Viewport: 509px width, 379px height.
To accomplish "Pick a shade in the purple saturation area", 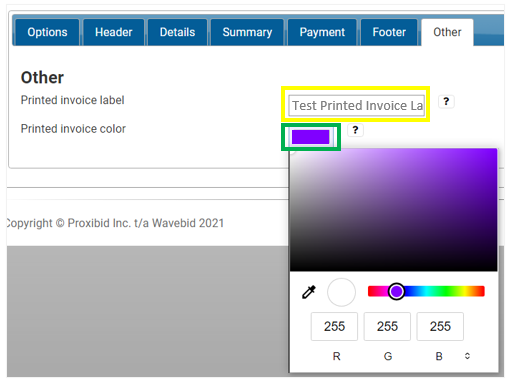I will 393,210.
